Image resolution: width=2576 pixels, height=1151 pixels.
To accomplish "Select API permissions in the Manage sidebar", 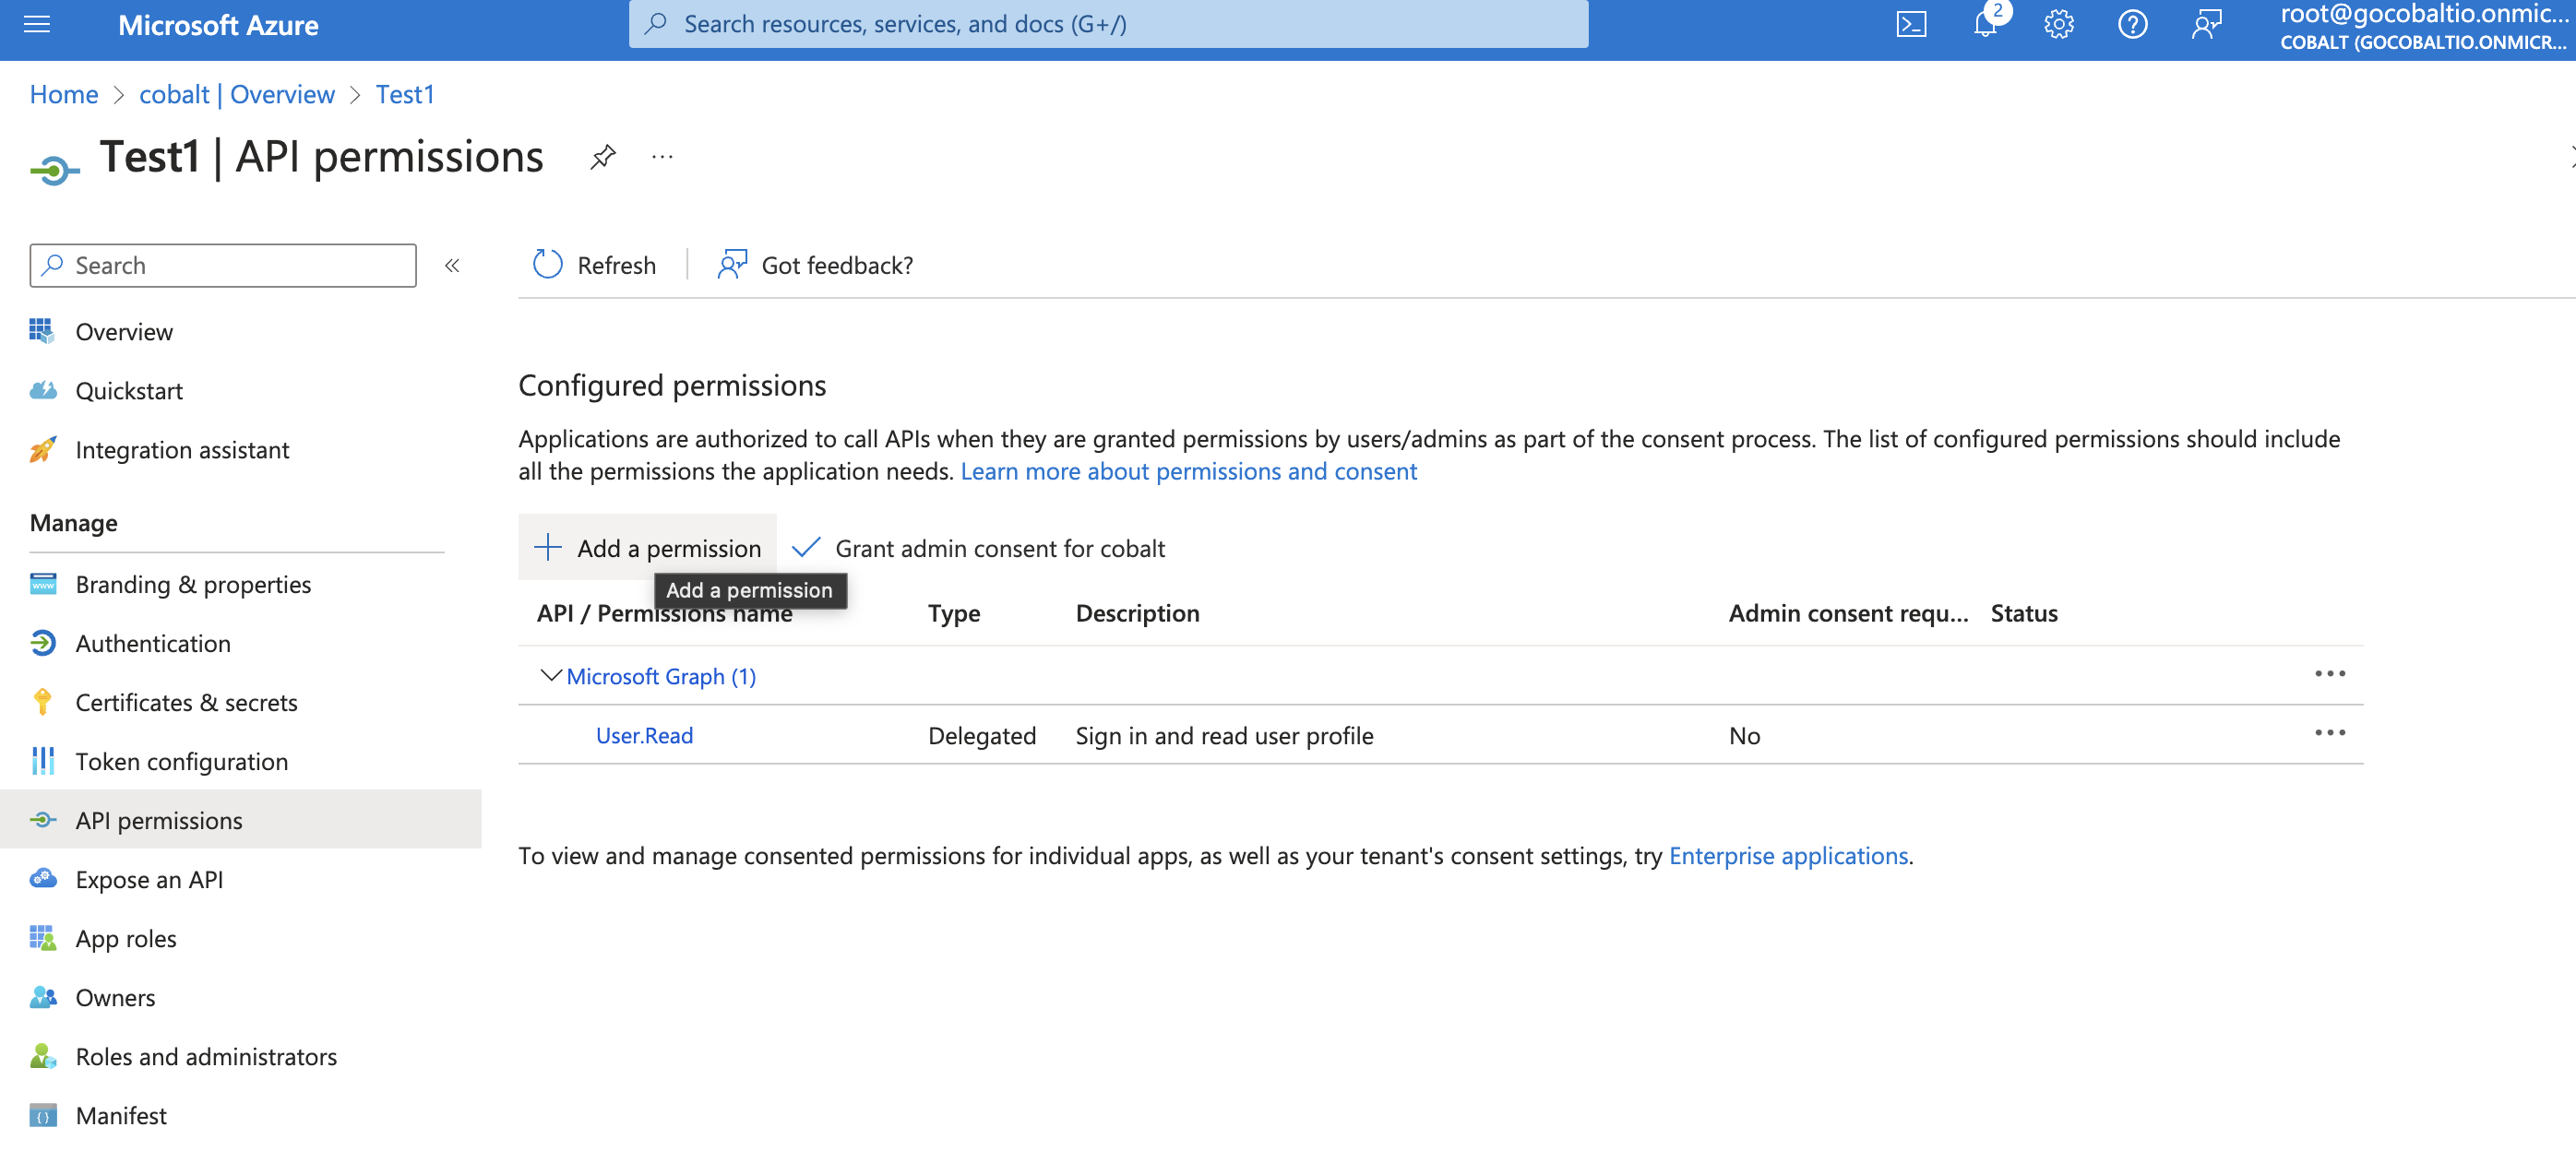I will [158, 820].
